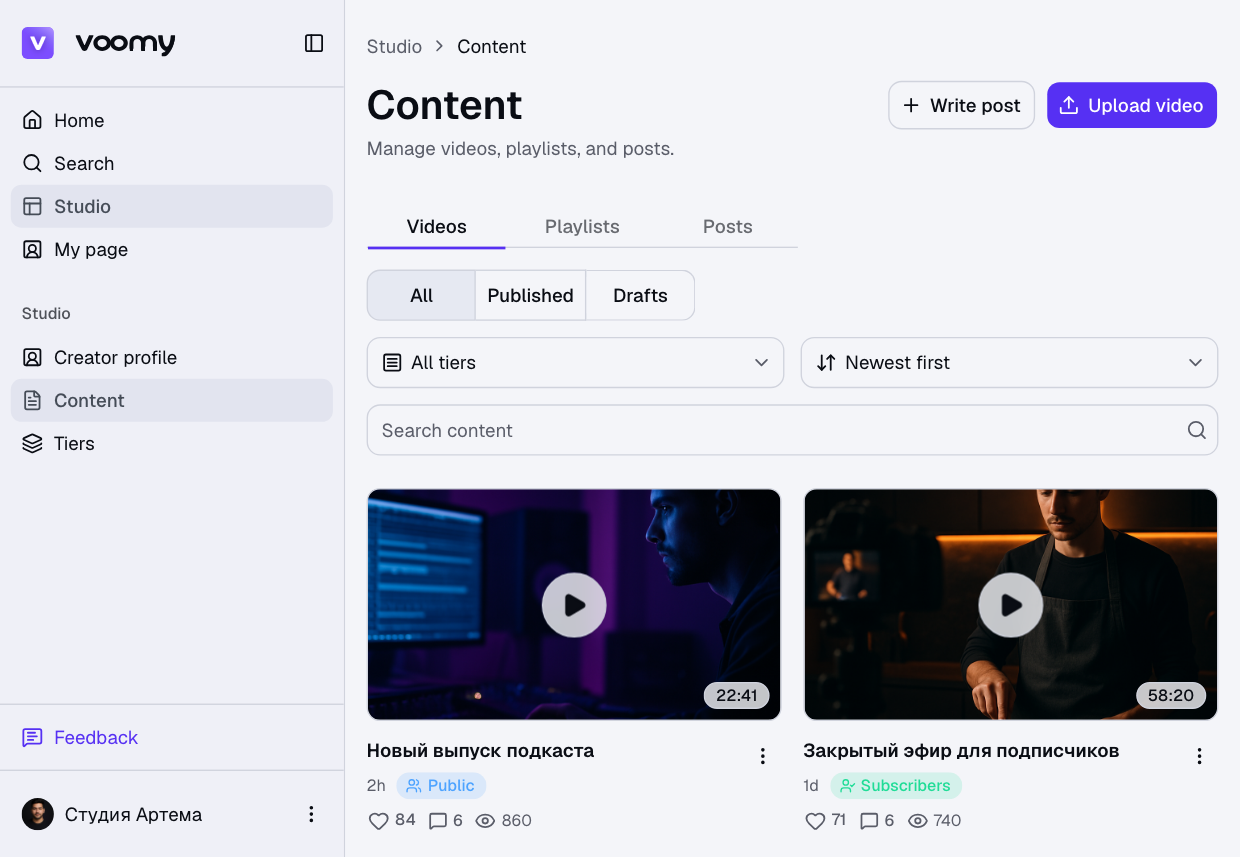
Task: Play the Новый выпуск подкаста video
Action: pyautogui.click(x=574, y=605)
